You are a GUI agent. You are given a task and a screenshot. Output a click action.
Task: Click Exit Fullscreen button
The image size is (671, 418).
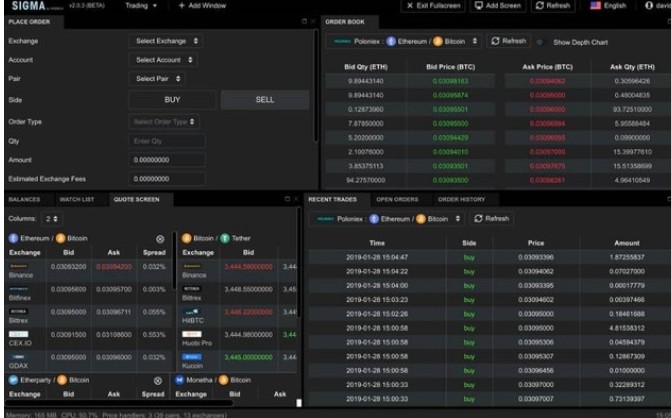[433, 6]
